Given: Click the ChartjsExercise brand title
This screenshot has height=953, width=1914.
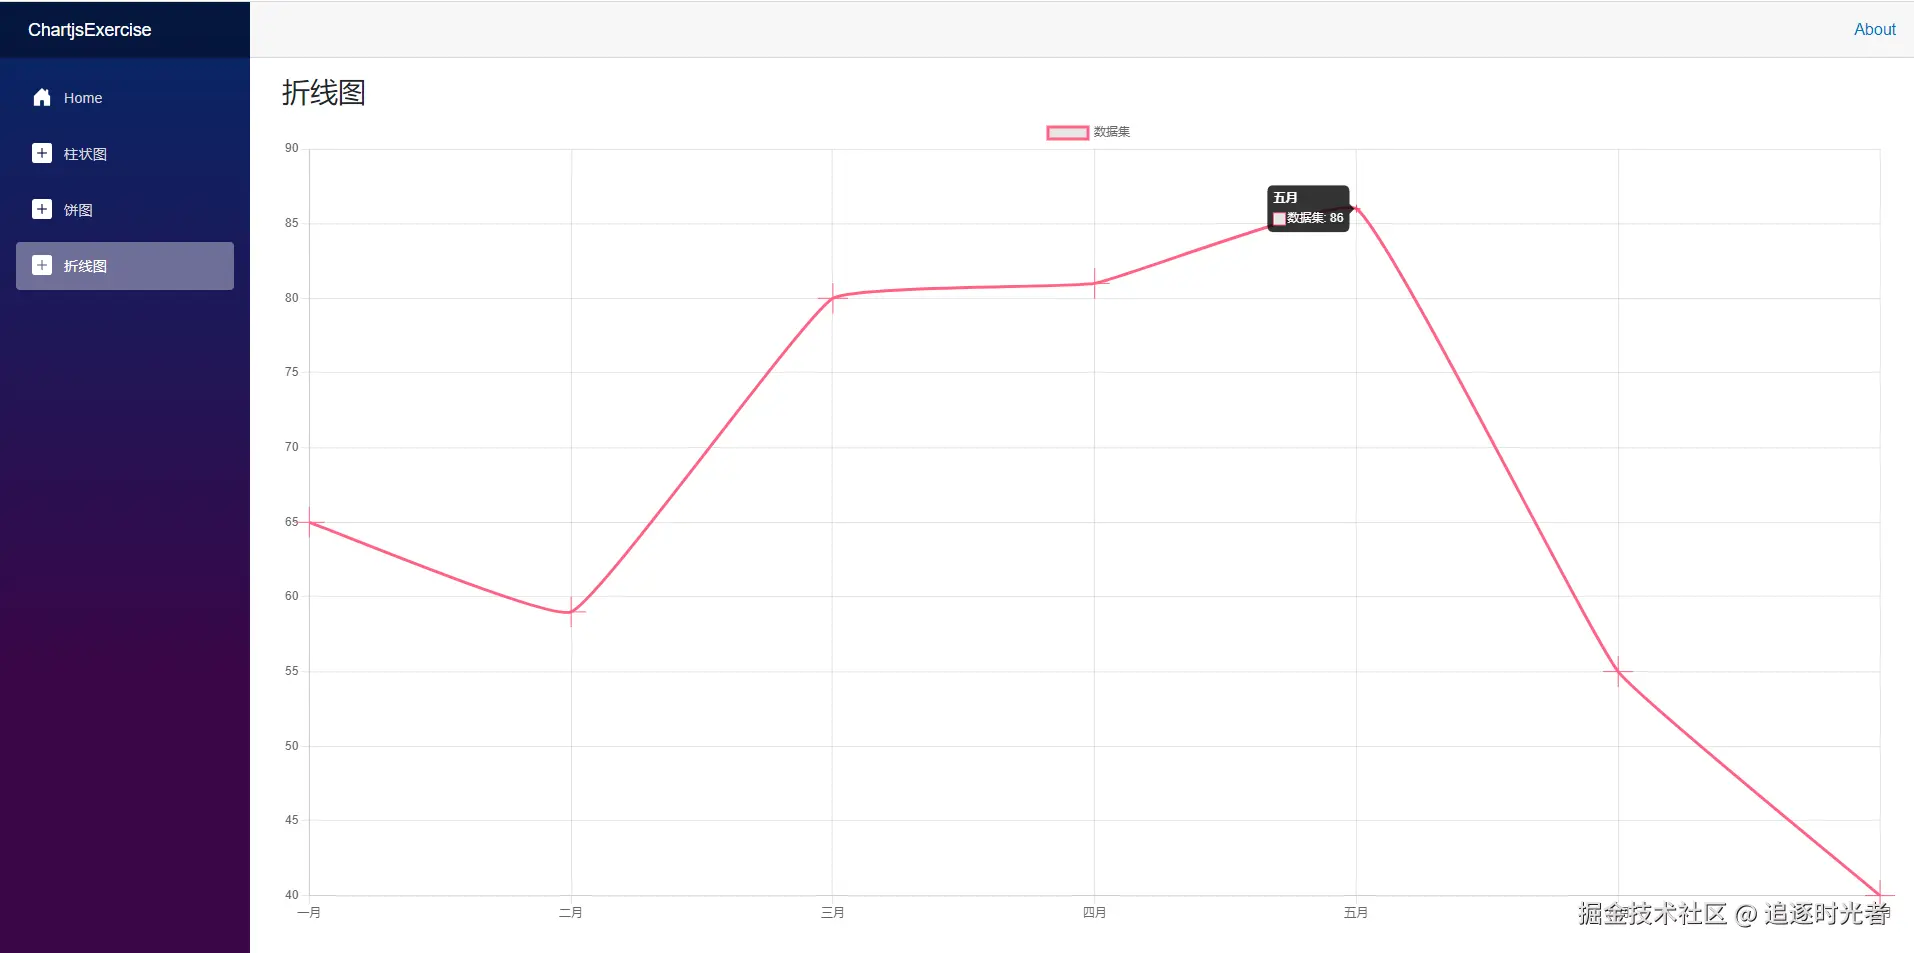Looking at the screenshot, I should [x=90, y=30].
